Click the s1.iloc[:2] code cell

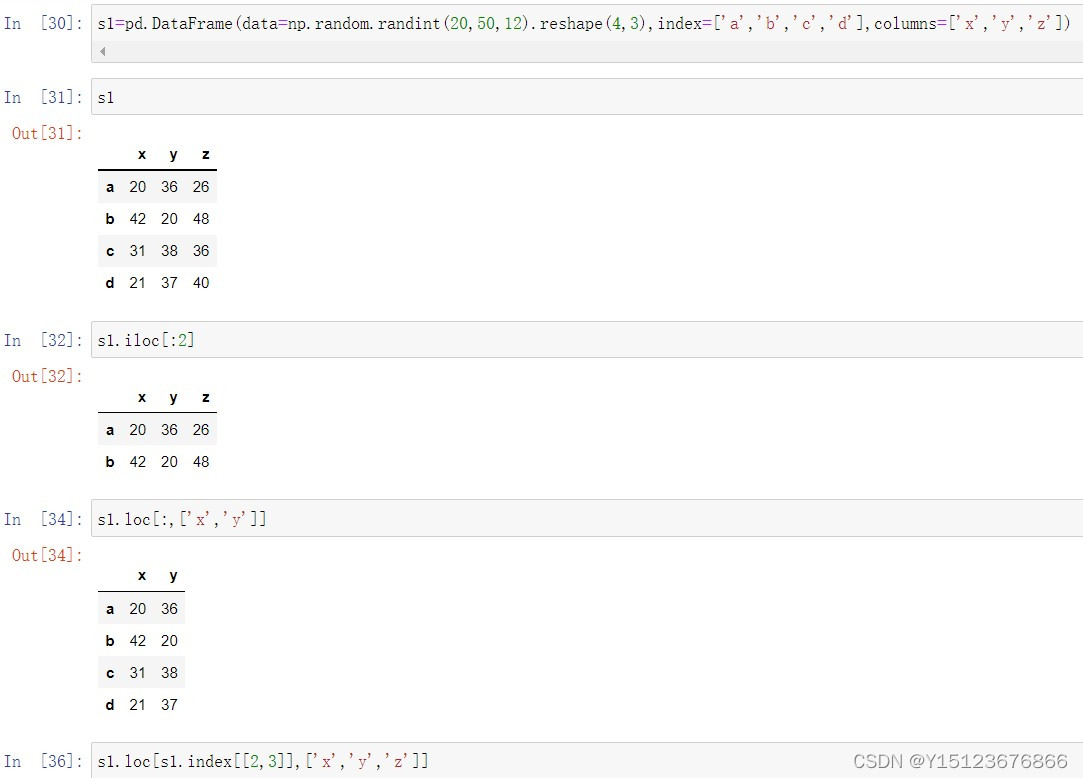(x=587, y=340)
